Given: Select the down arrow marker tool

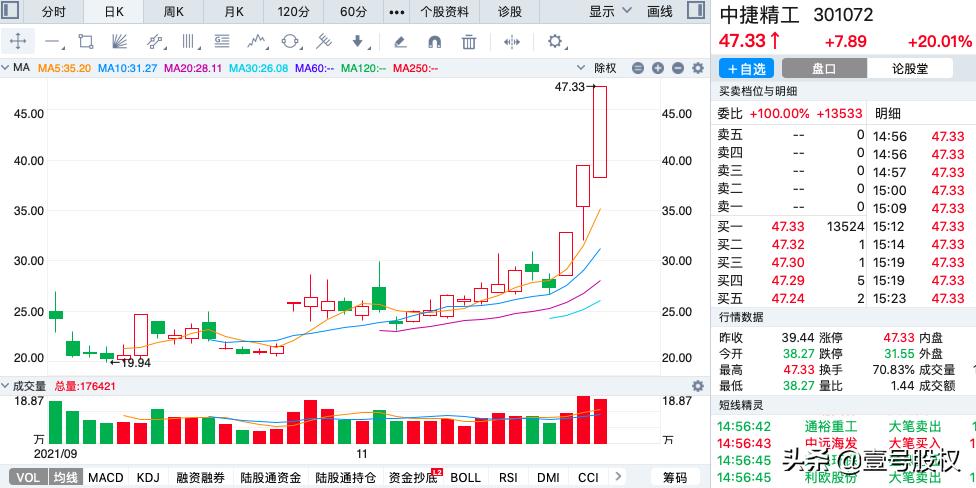Looking at the screenshot, I should [357, 42].
